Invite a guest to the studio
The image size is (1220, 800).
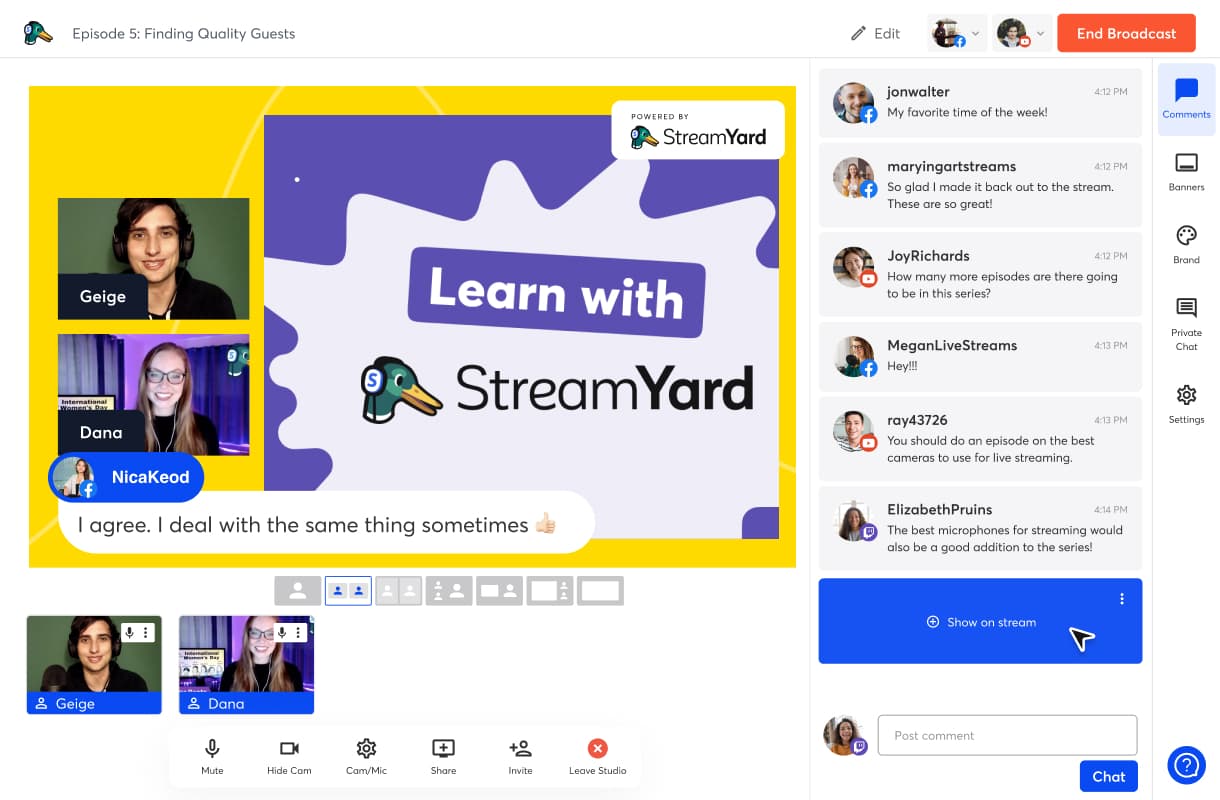coord(520,757)
